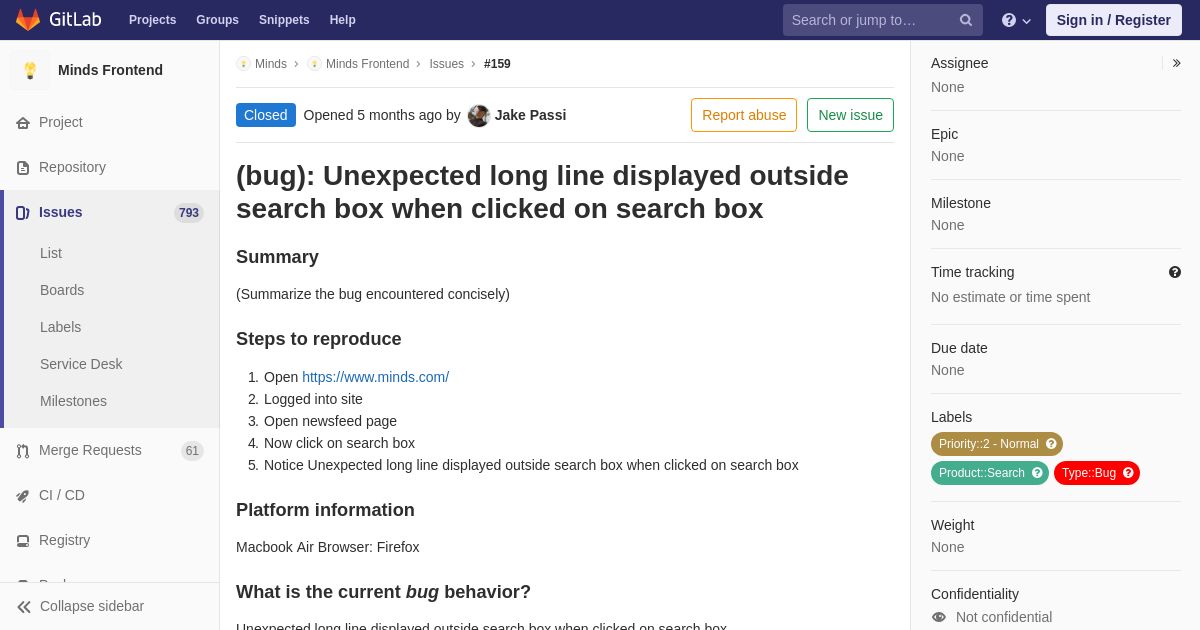Go to issues List submenu

[51, 253]
